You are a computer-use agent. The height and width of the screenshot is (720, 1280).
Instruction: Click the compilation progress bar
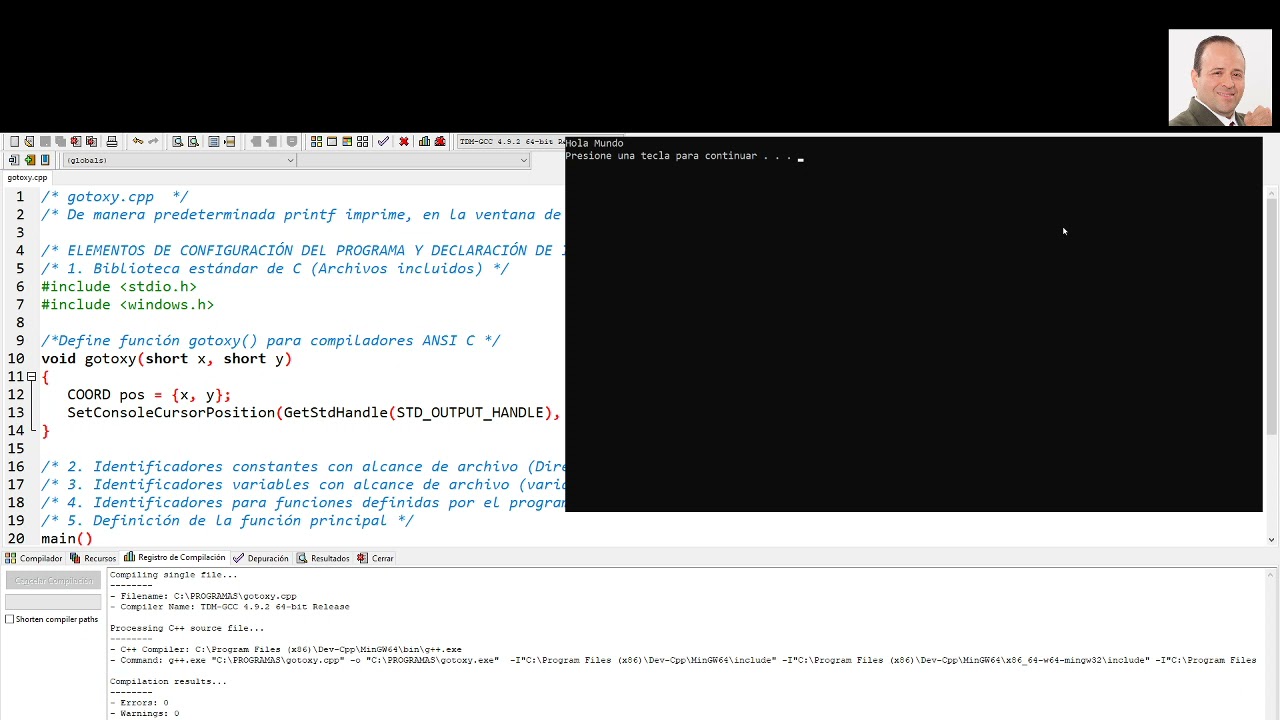tap(53, 601)
